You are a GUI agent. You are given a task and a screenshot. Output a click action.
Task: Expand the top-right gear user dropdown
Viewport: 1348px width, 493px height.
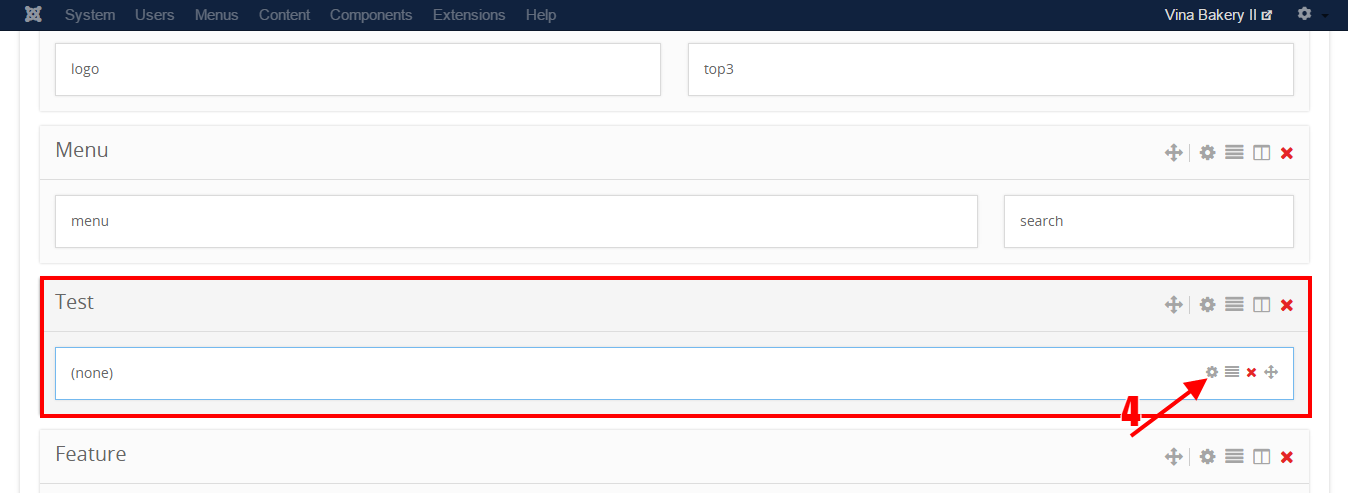point(1312,15)
